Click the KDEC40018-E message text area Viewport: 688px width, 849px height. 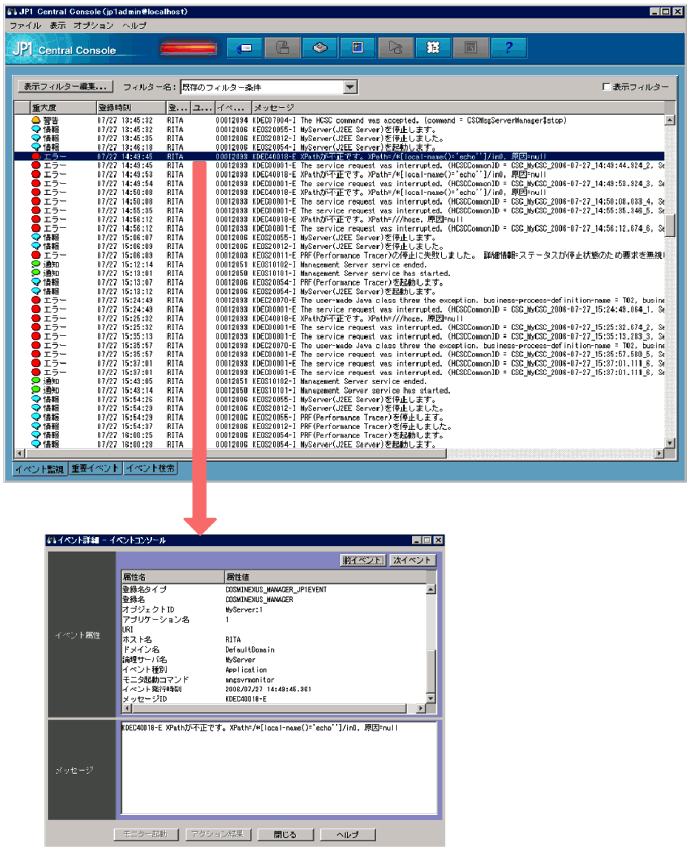(279, 767)
